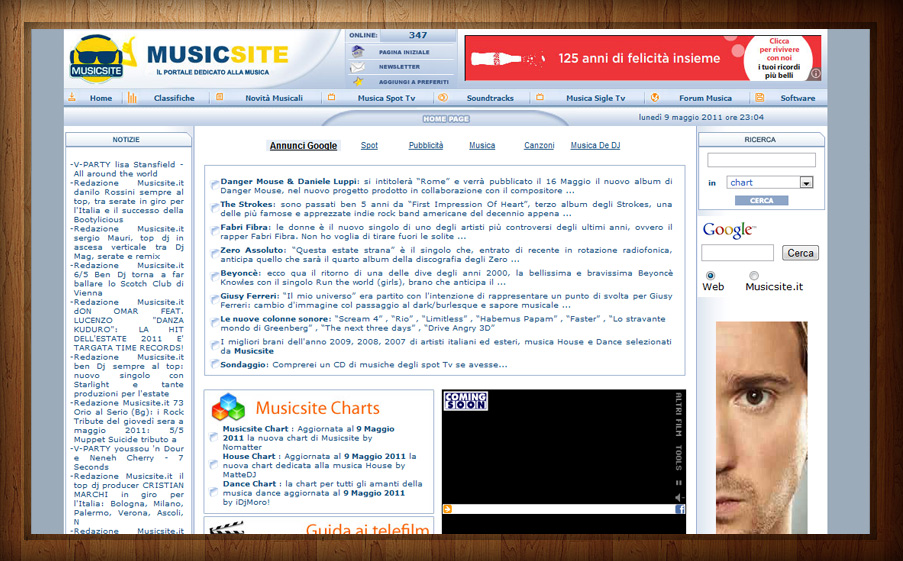The height and width of the screenshot is (561, 903).
Task: Click the Google logo
Action: click(x=729, y=230)
